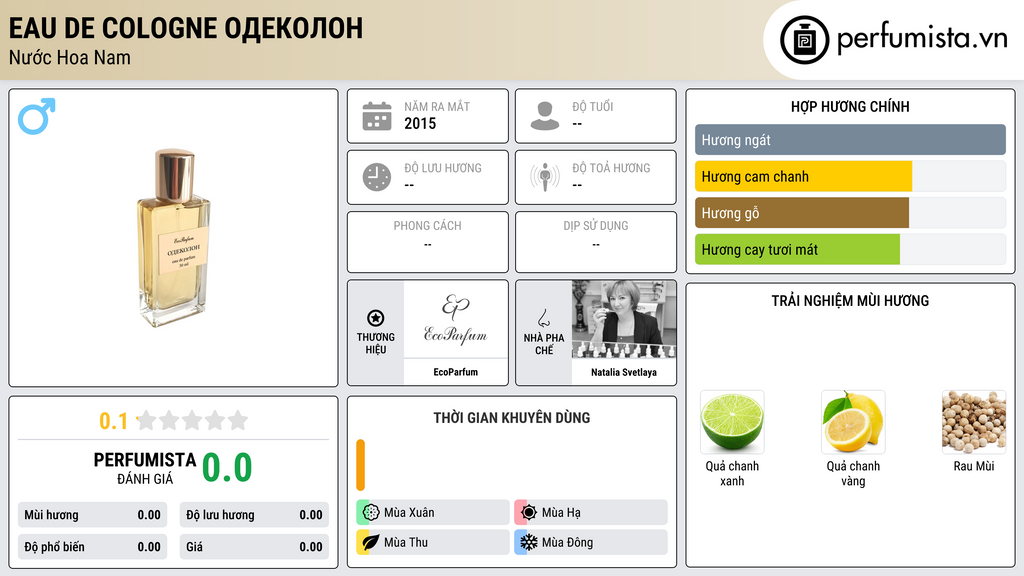Click the Độ phổ biến 0.00 score row
Image resolution: width=1024 pixels, height=576 pixels.
click(x=92, y=547)
